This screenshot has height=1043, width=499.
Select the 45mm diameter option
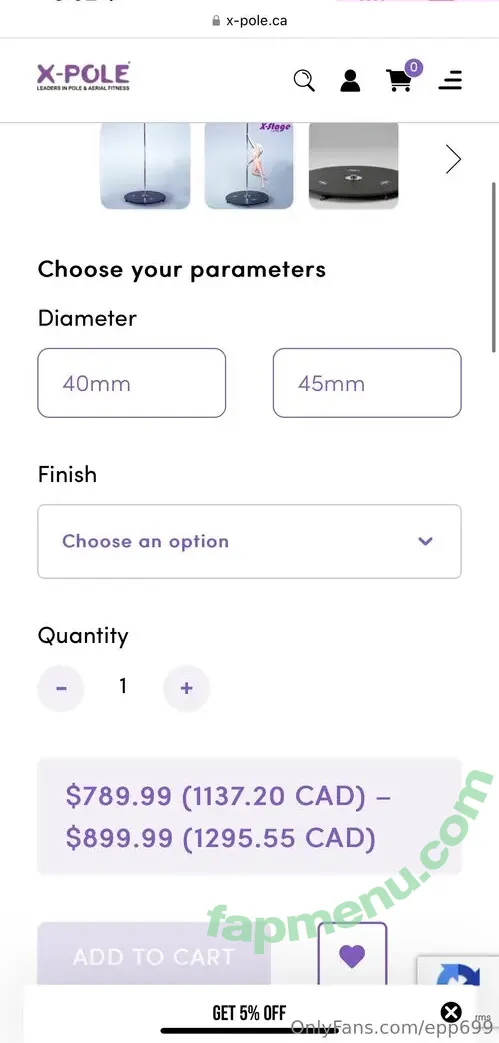coord(367,383)
